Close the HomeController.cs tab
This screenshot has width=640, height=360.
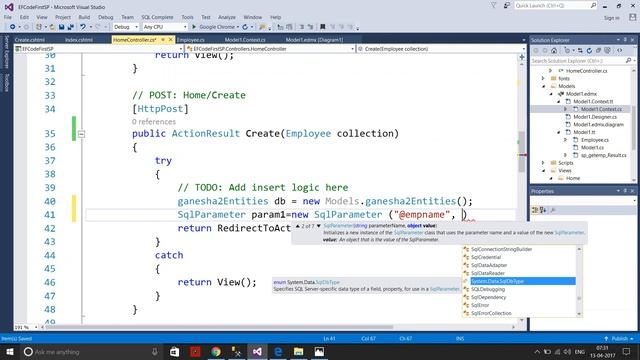pyautogui.click(x=171, y=40)
